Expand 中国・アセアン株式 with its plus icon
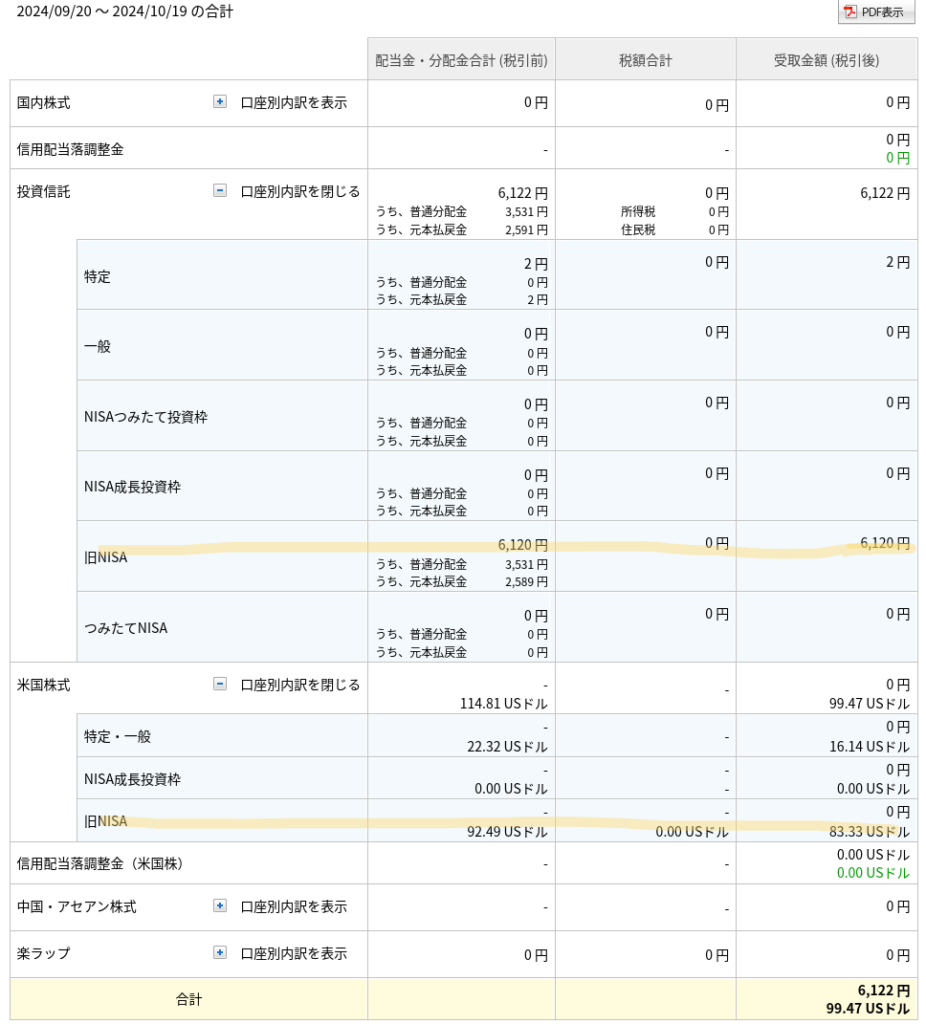This screenshot has width=926, height=1024. [220, 906]
